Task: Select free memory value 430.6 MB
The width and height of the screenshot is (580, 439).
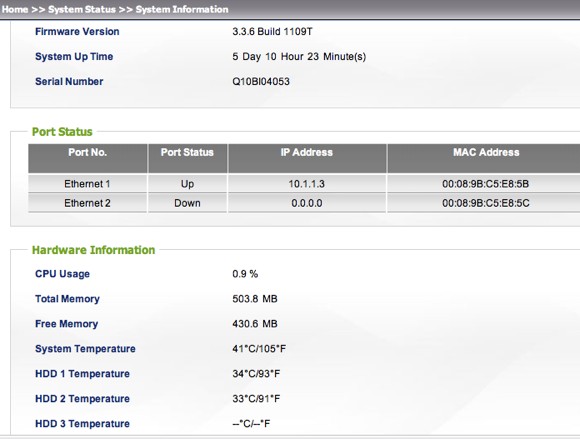Action: point(255,324)
